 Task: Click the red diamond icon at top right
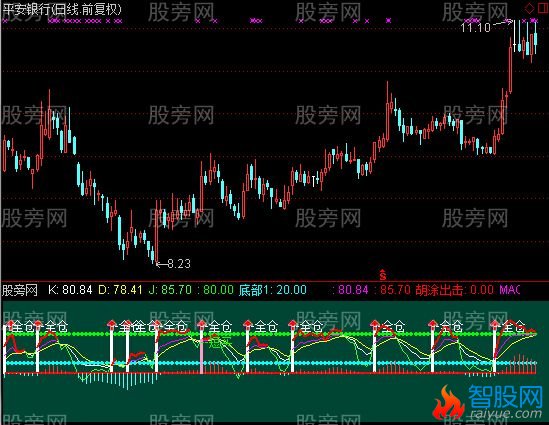(x=530, y=7)
